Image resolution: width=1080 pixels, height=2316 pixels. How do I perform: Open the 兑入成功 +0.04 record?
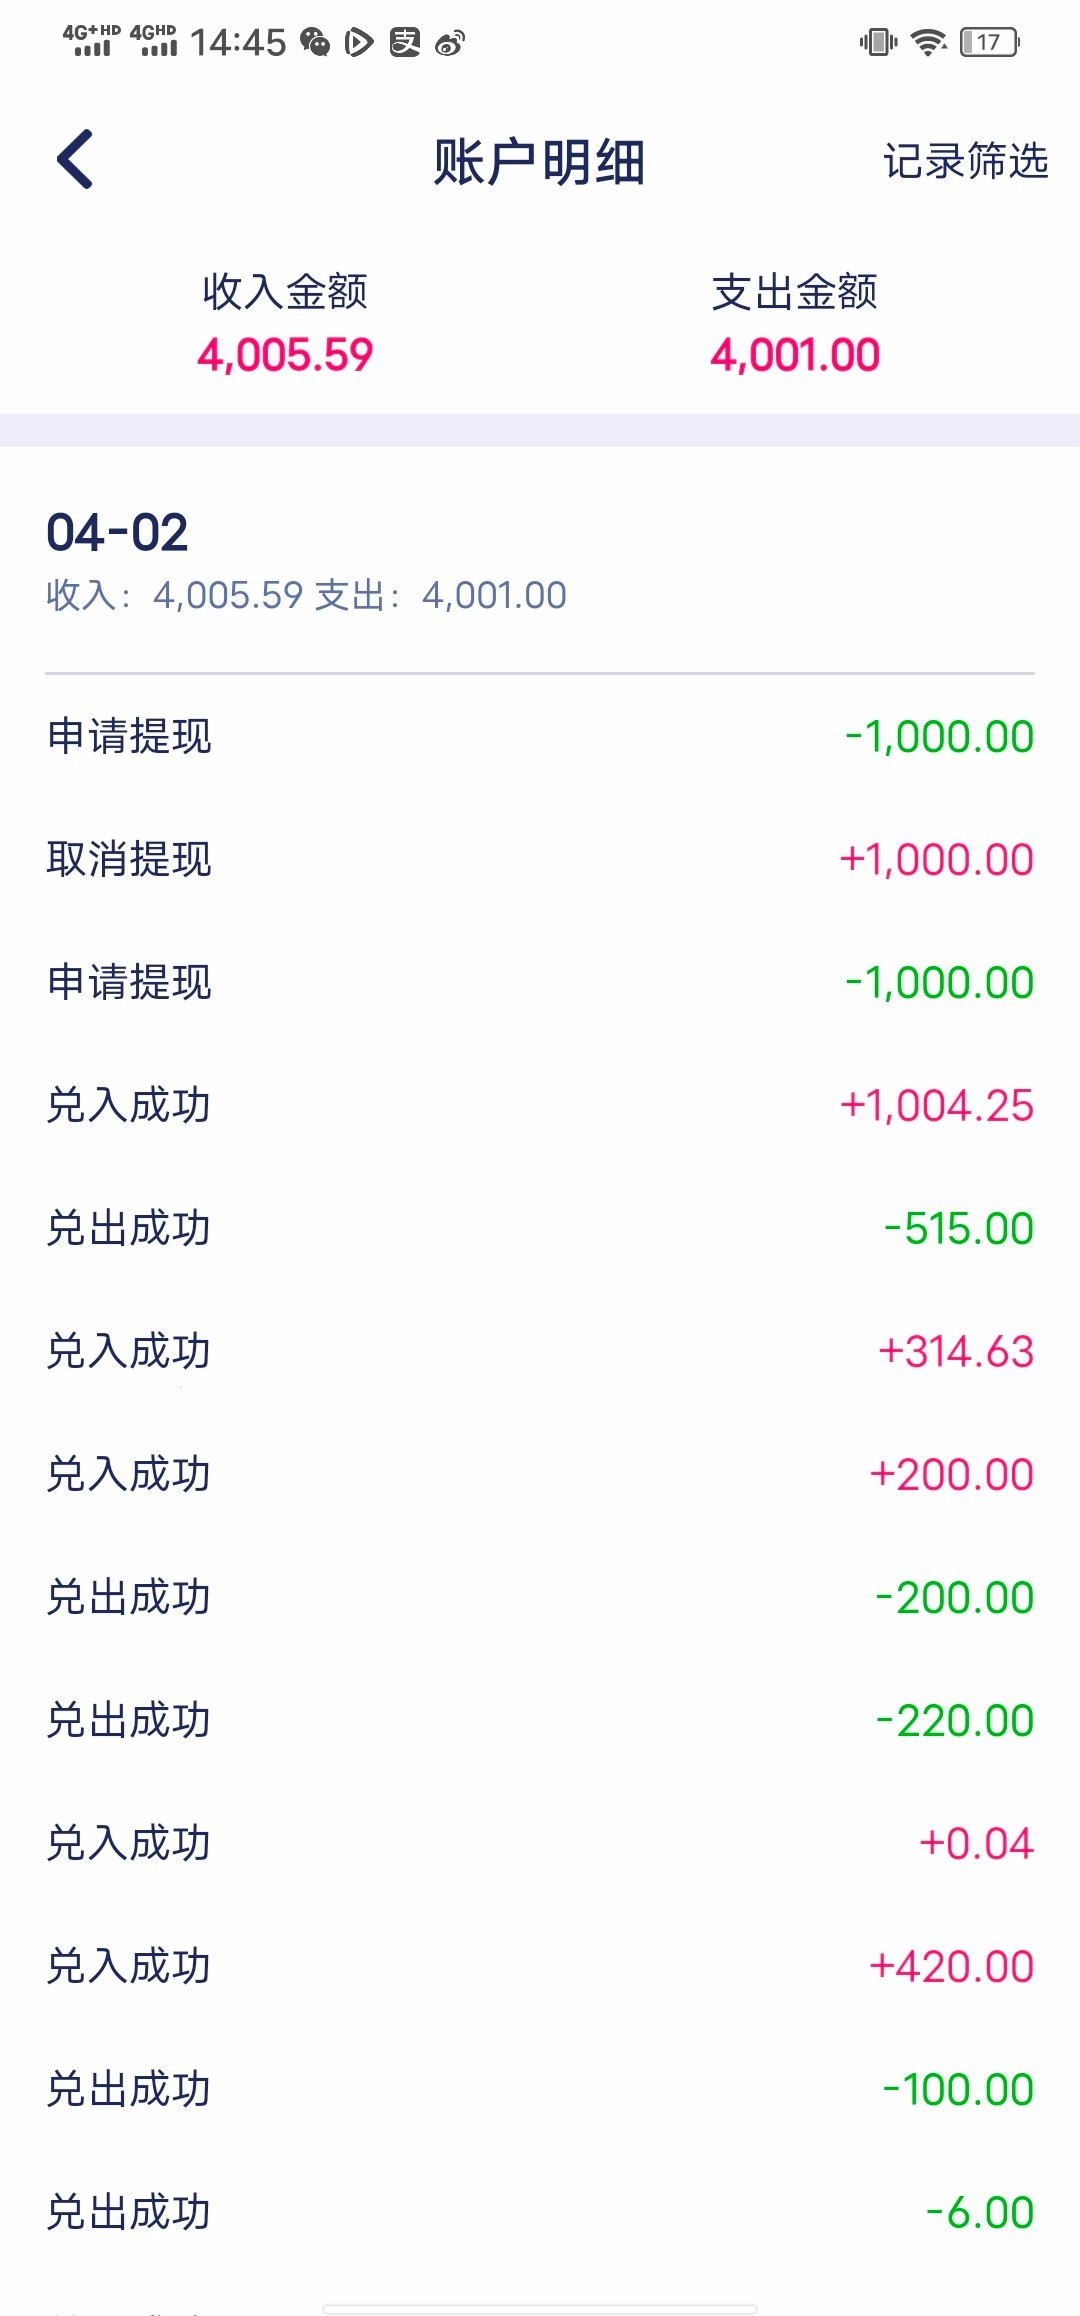[540, 1843]
